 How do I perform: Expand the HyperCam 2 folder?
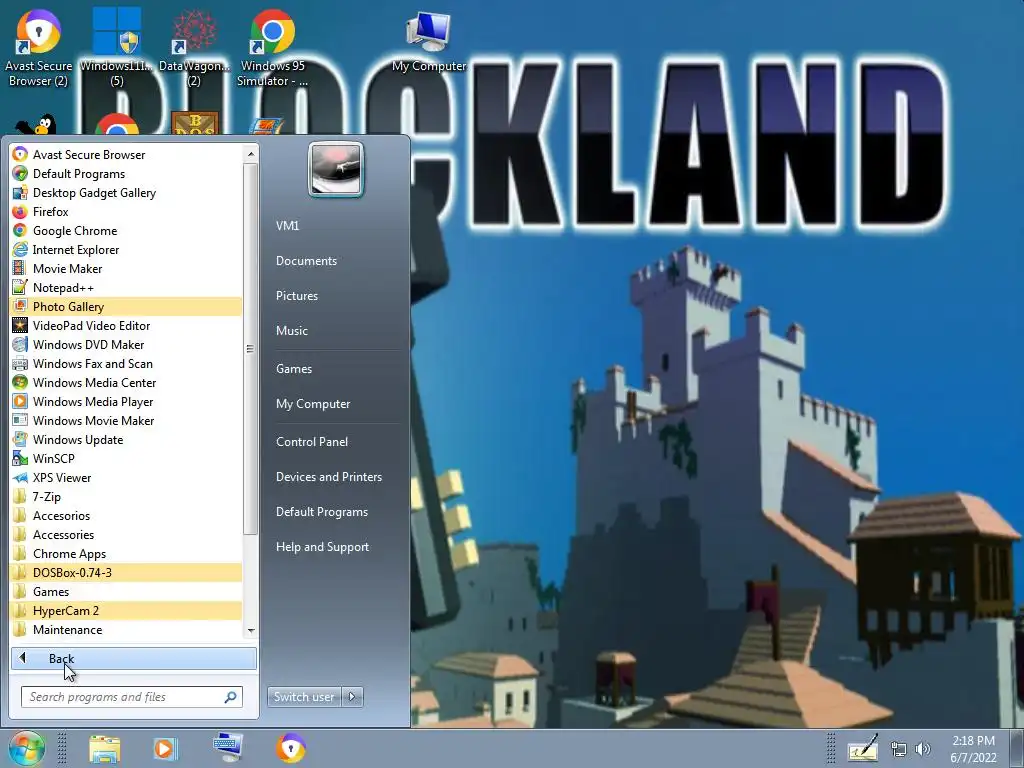click(127, 611)
